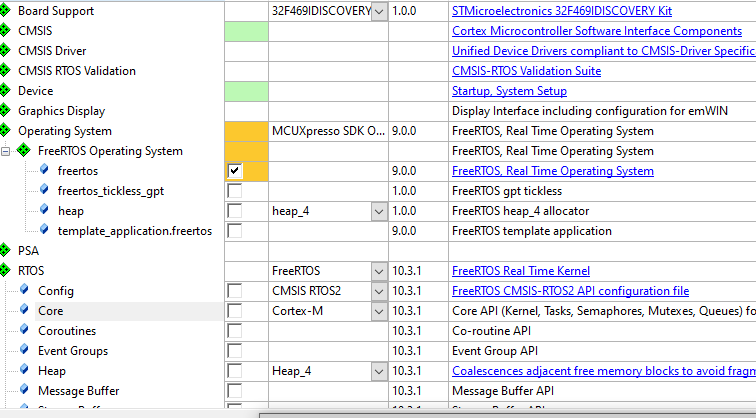Click the CMSIS Driver diamond icon
Viewport: 756px width, 418px height.
click(4, 51)
